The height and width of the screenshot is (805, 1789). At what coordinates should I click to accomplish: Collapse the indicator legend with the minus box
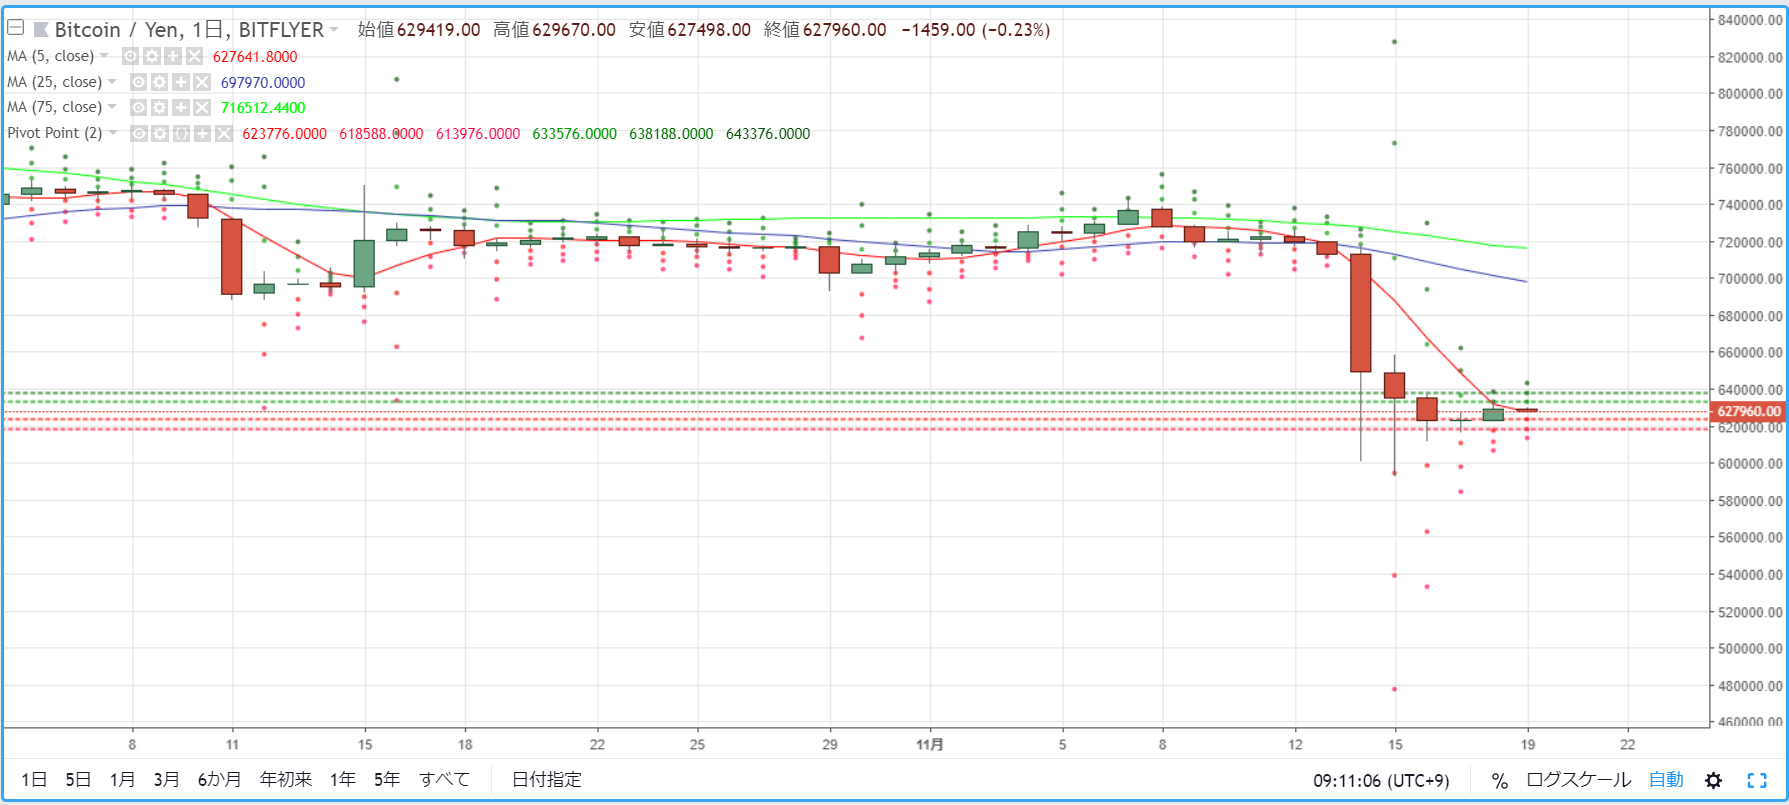coord(16,28)
